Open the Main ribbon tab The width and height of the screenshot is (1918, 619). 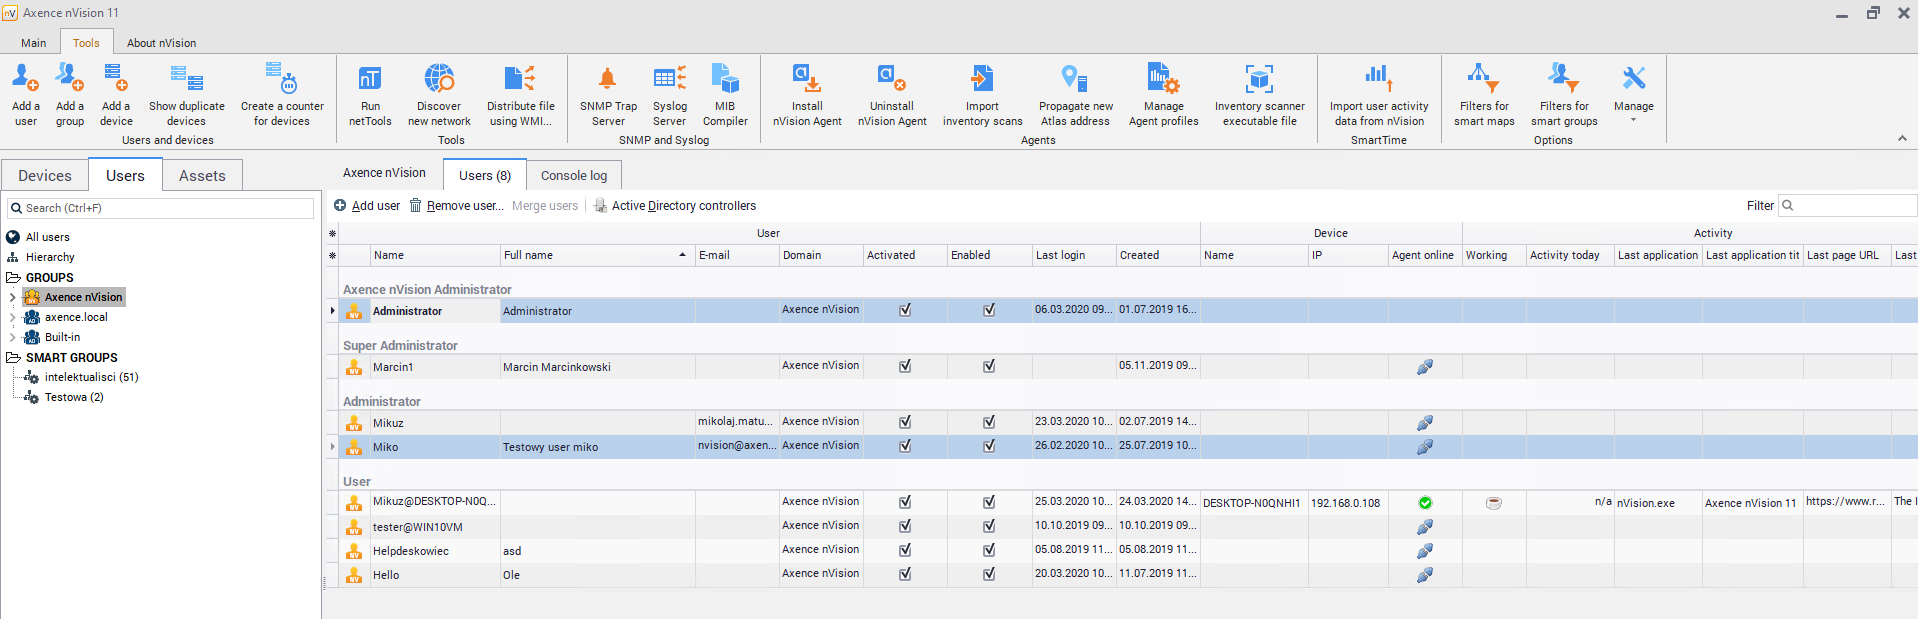[x=34, y=43]
